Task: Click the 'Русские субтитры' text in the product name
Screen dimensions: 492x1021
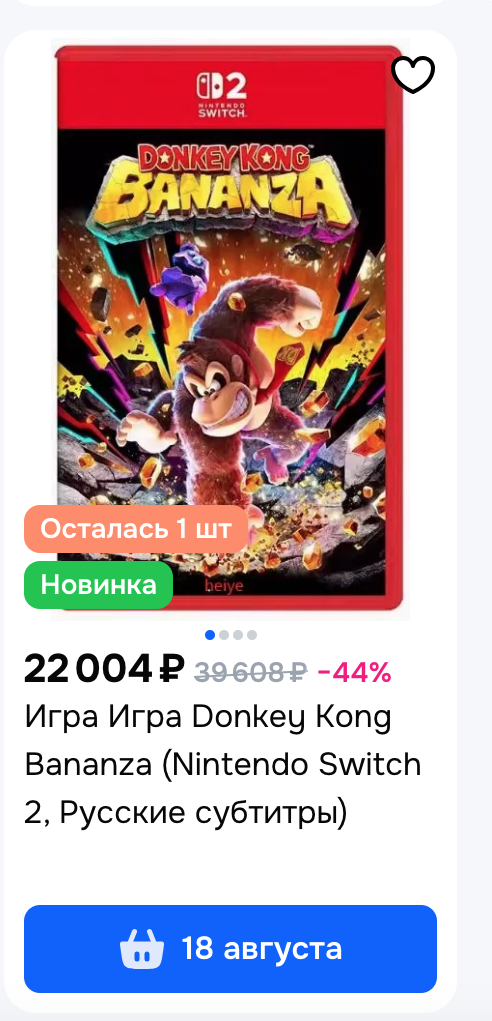Action: coord(203,812)
